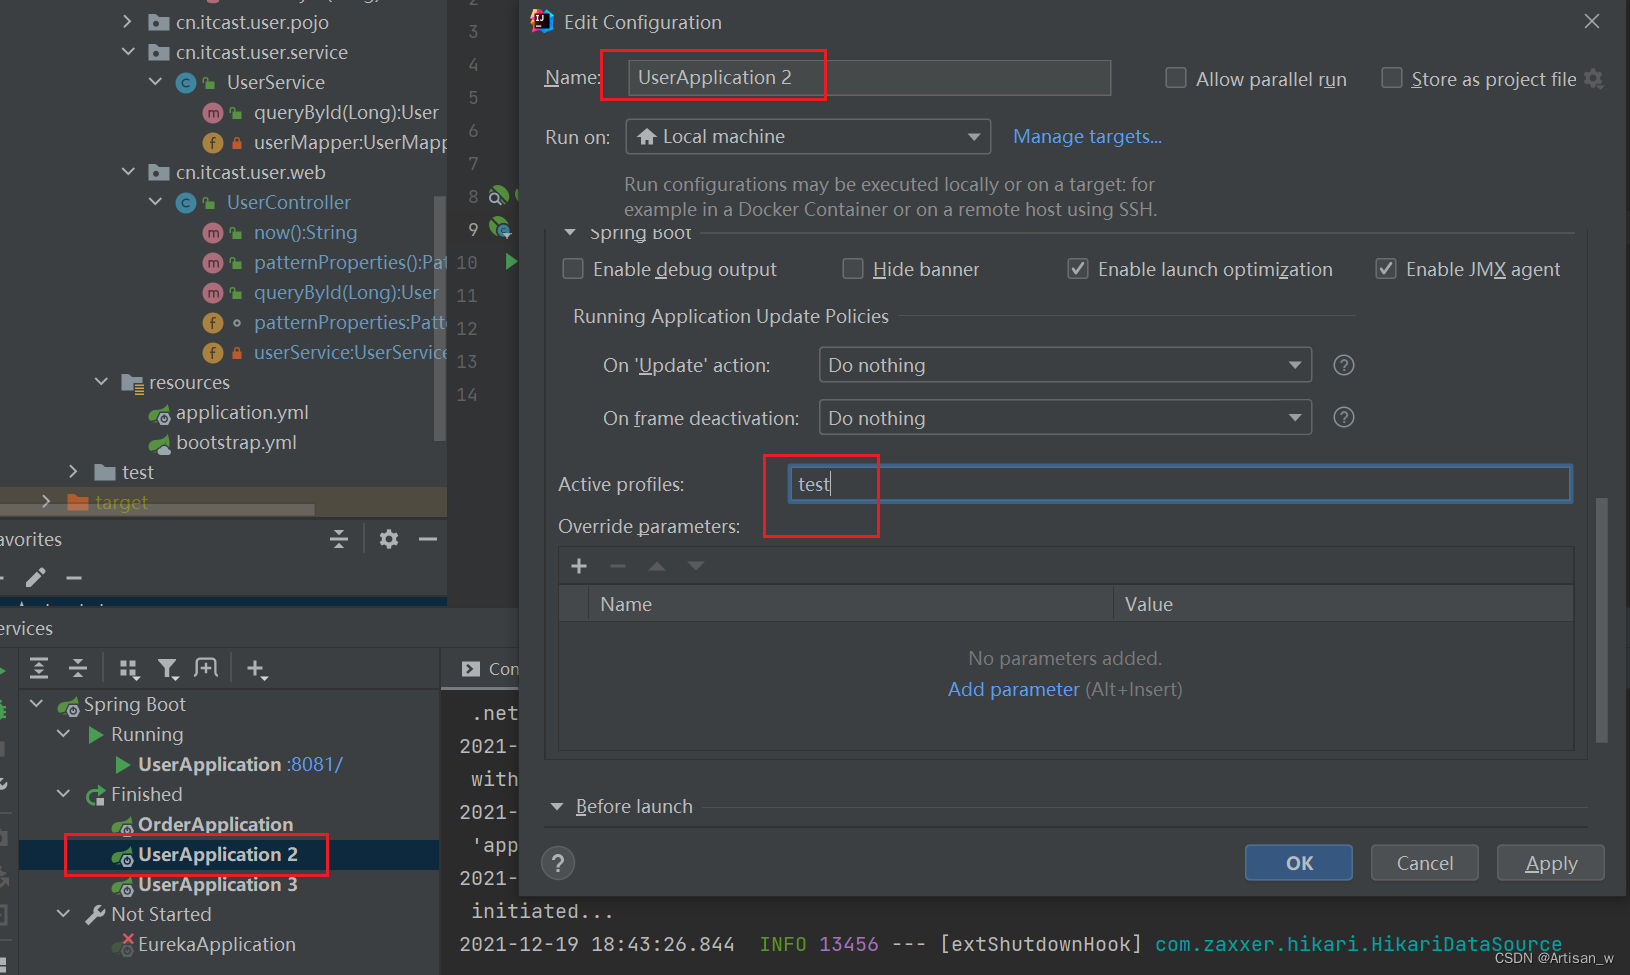Screen dimensions: 1630x975
Task: Select UserController class in project tree
Action: [x=288, y=202]
